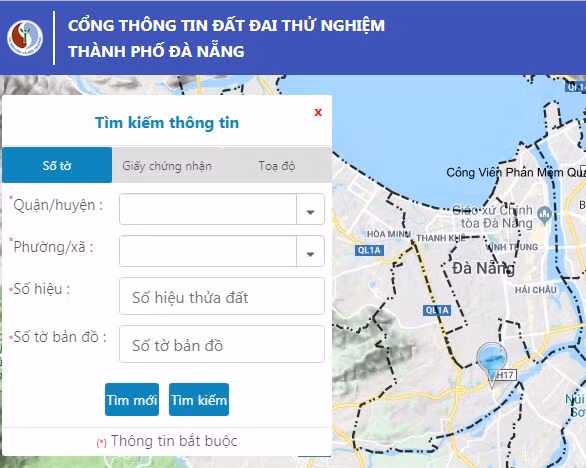Screen dimensions: 586x468
Task: Click the Công Viên Phần Mềm map label
Action: click(516, 172)
